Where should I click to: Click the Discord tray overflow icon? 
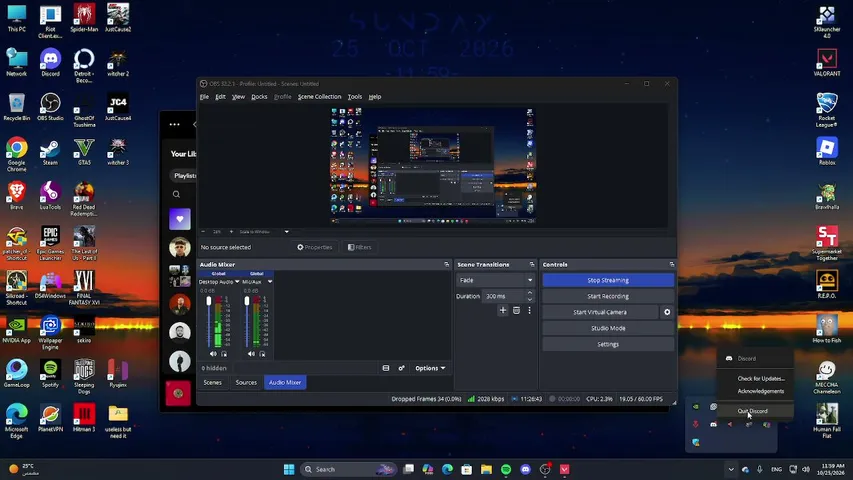coord(713,424)
